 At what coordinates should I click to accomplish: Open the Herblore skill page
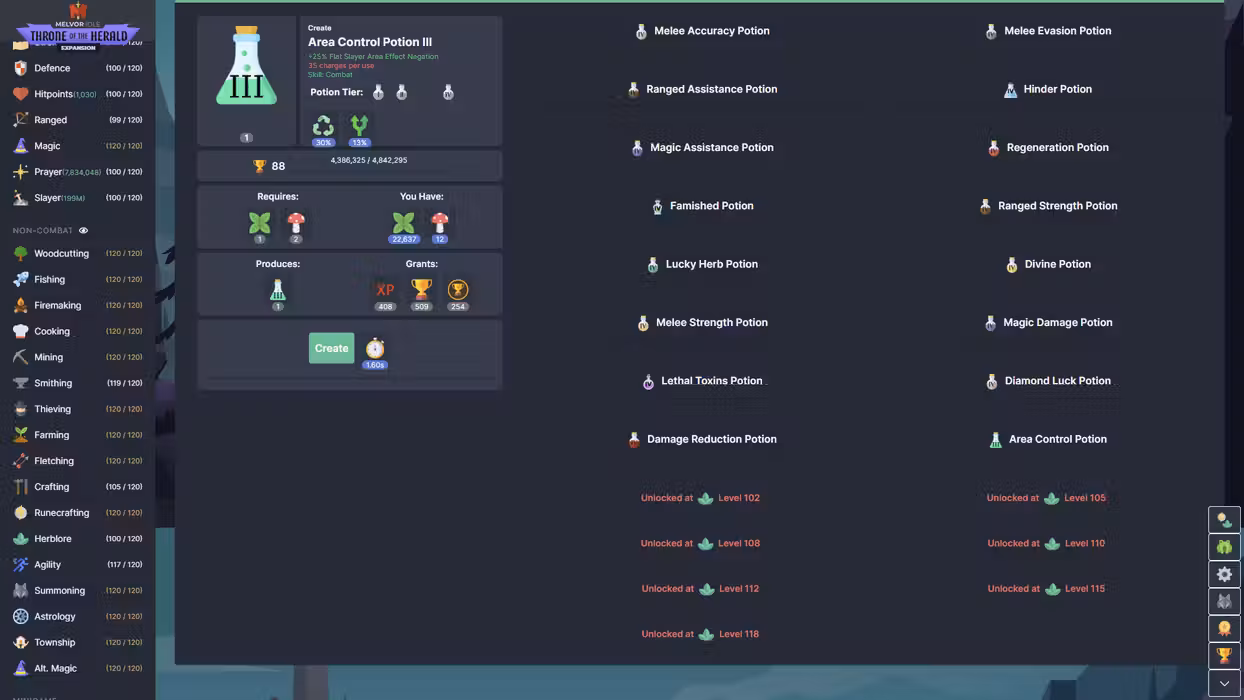click(x=52, y=539)
